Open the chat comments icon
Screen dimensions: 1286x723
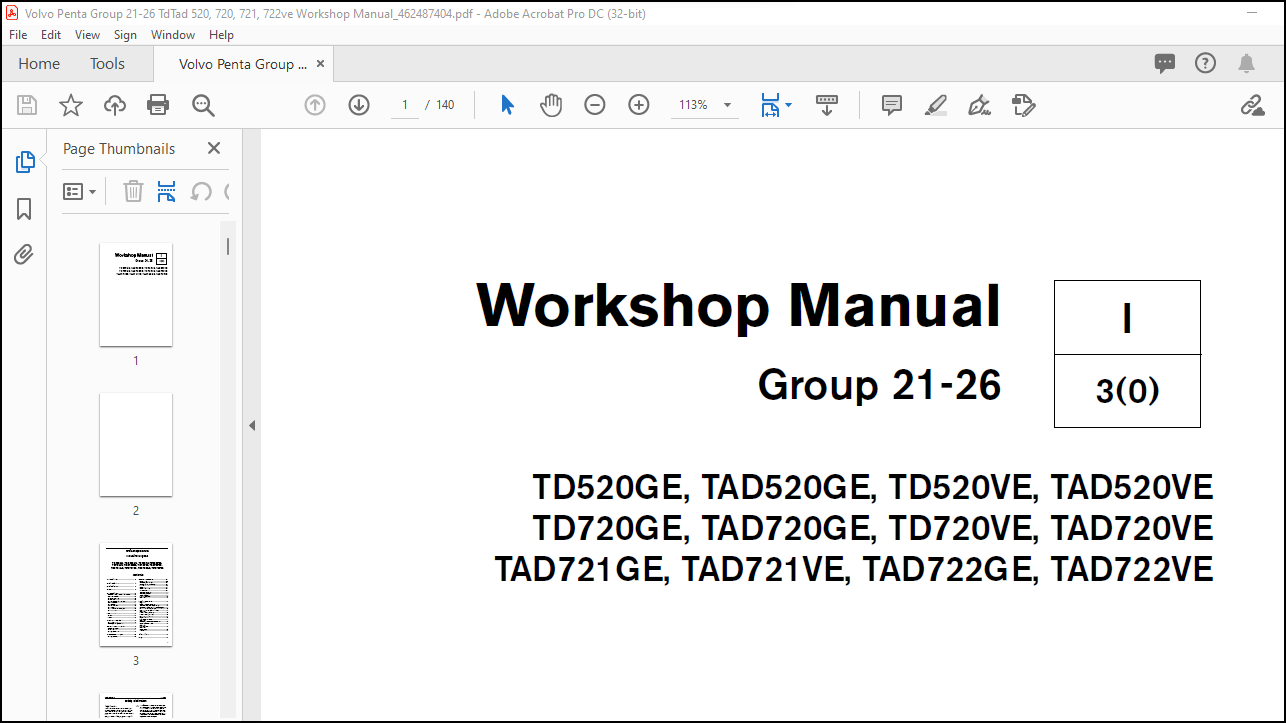click(1165, 64)
